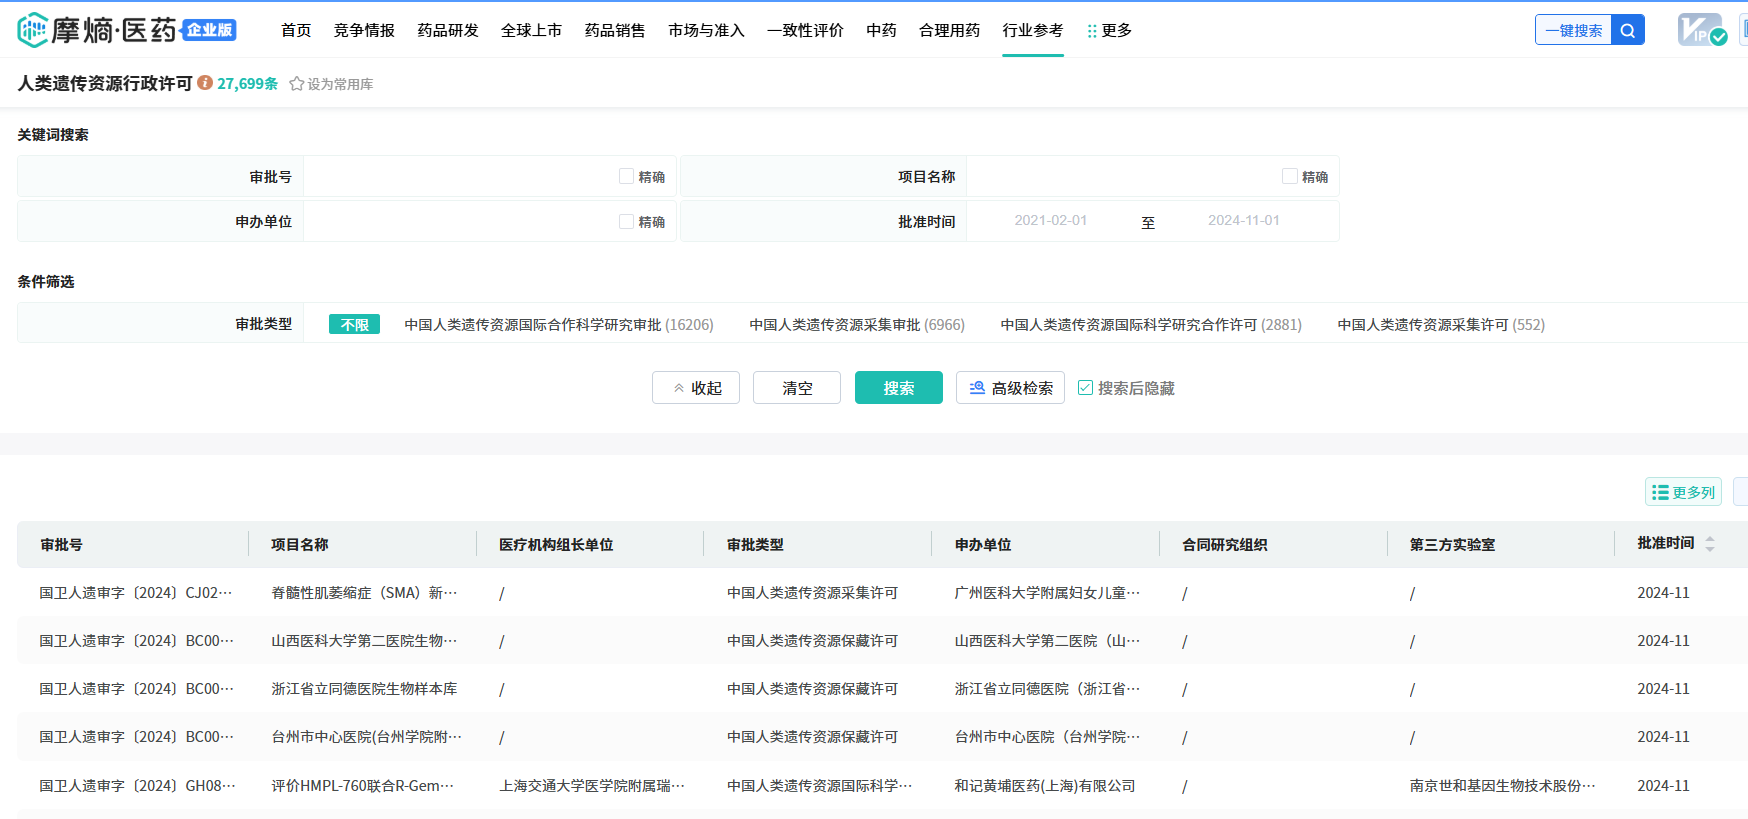Screen dimensions: 1748x819
Task: Collapse the filter panel with 收起
Action: tap(696, 388)
